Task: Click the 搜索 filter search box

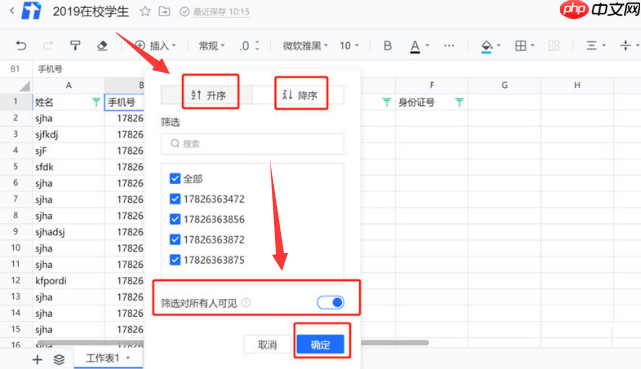Action: (x=252, y=144)
